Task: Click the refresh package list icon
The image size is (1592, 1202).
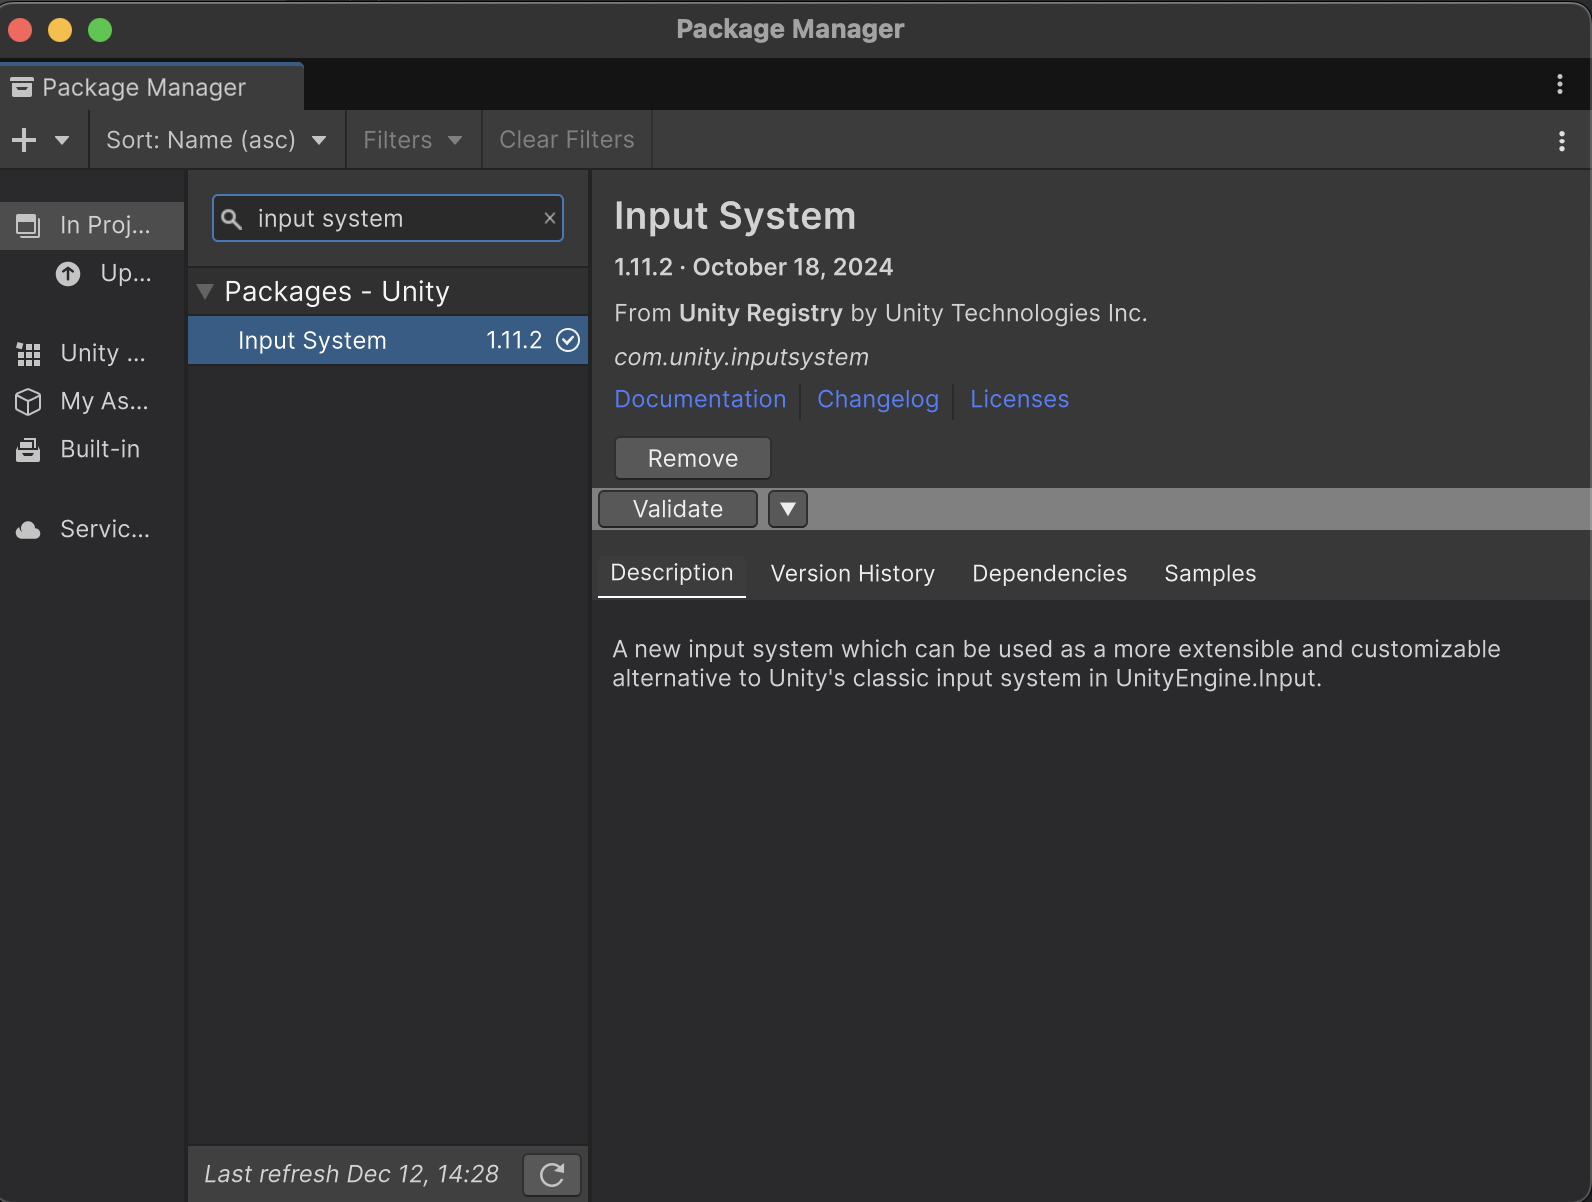Action: [x=552, y=1174]
